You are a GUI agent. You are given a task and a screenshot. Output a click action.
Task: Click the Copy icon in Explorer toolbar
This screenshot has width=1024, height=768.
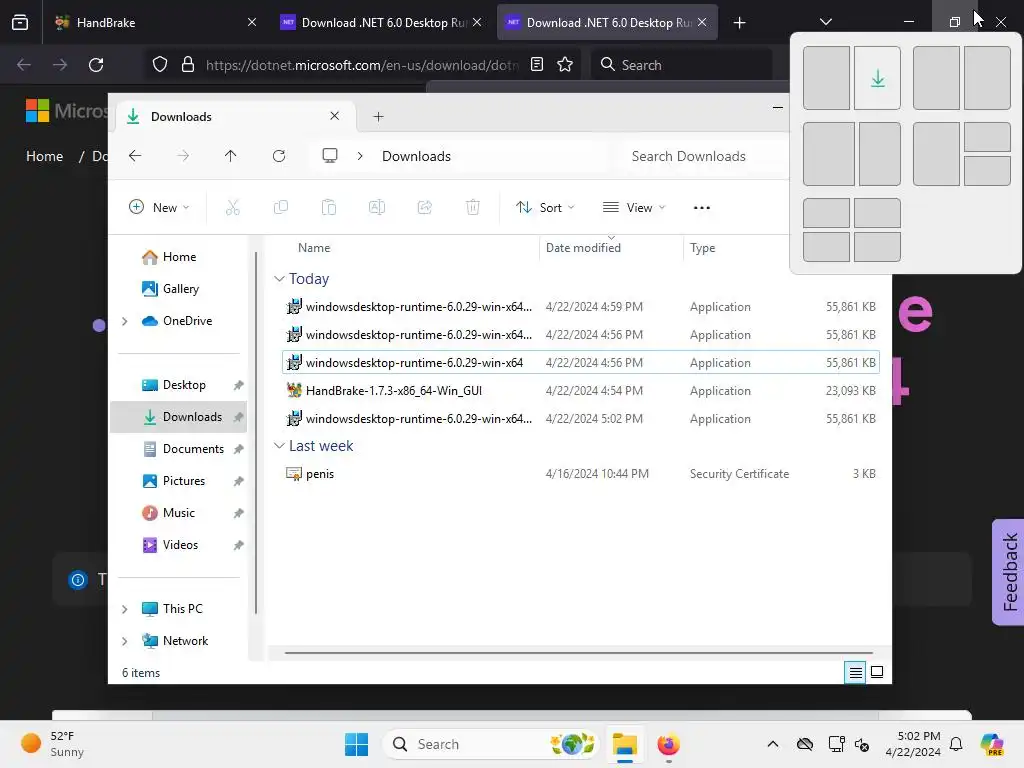point(281,208)
